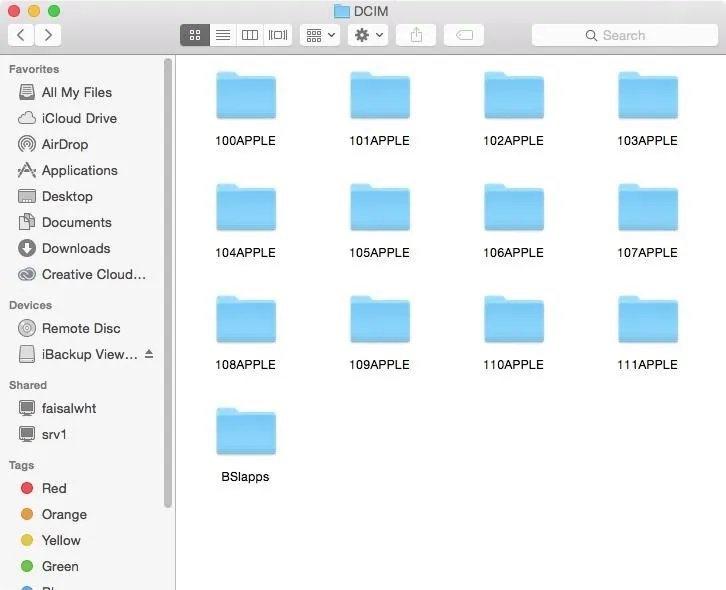Screen dimensions: 726x590
Task: Click the DCIM title folder icon
Action: coord(342,11)
